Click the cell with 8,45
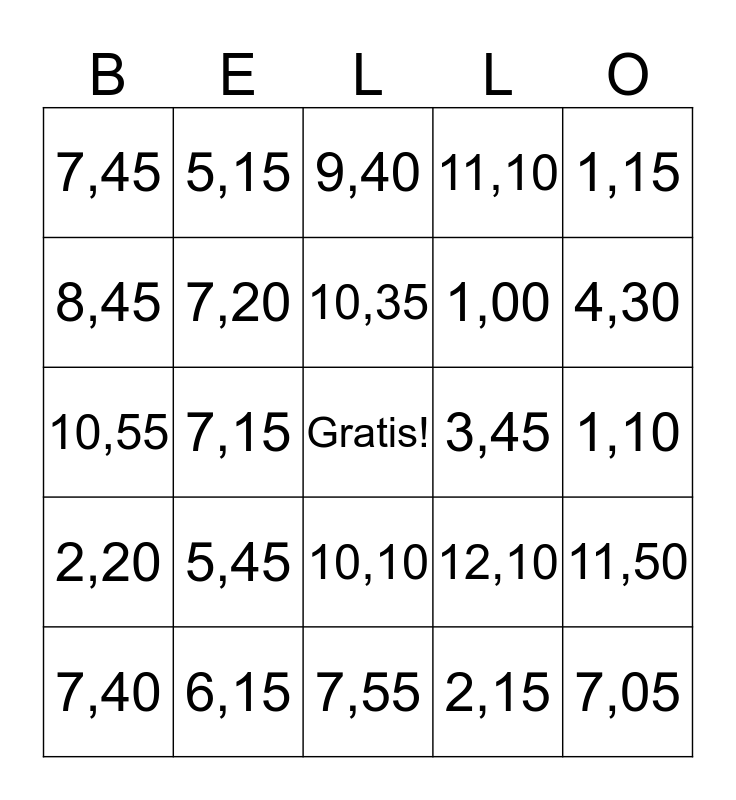This screenshot has height=800, width=736. (x=108, y=302)
